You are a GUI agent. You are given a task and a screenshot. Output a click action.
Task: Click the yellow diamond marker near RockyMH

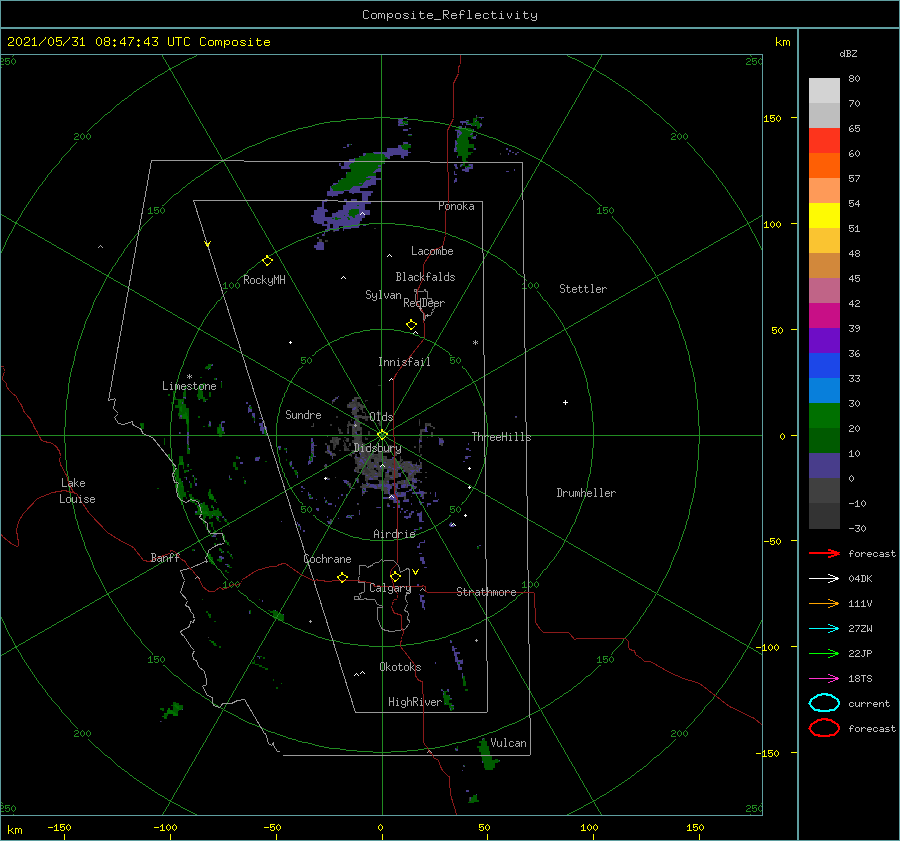click(267, 261)
